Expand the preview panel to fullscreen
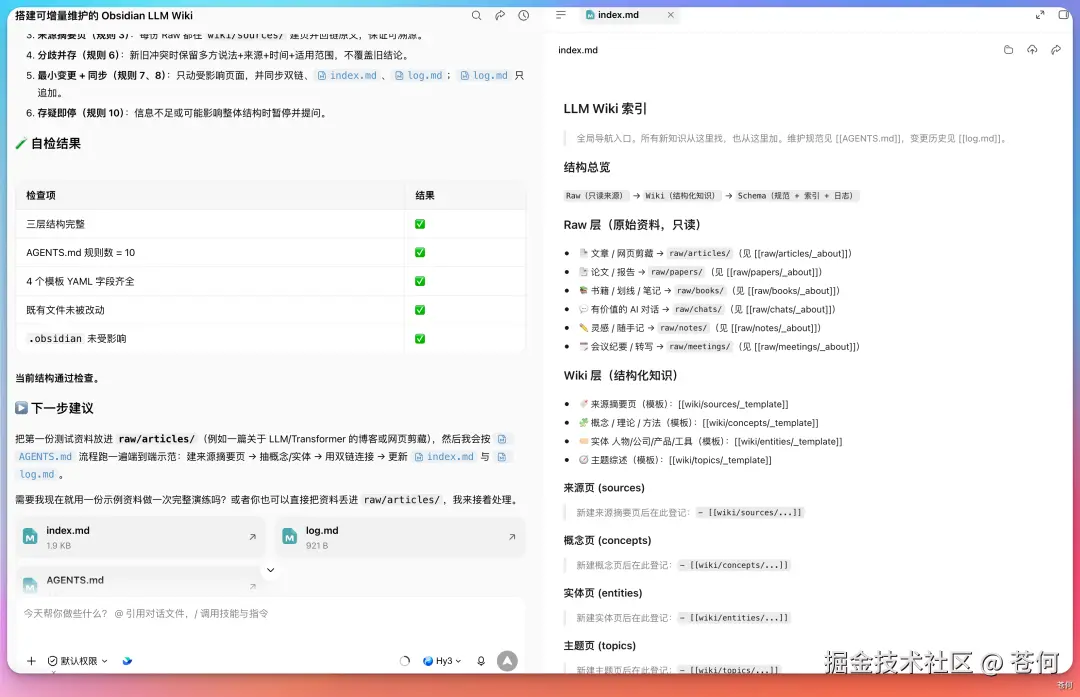1080x697 pixels. pos(1040,14)
